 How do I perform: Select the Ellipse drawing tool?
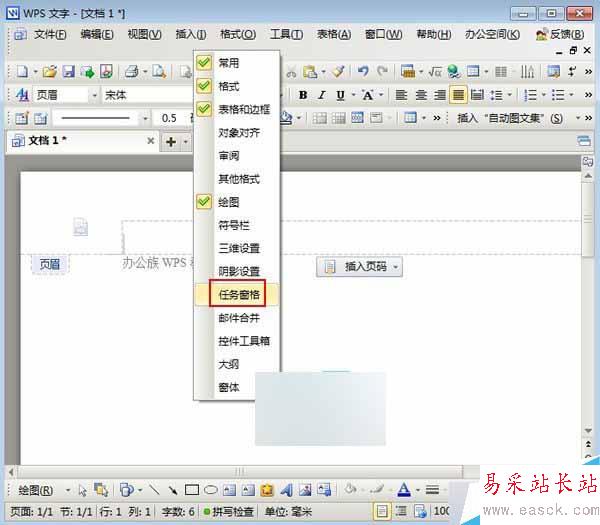[210, 489]
